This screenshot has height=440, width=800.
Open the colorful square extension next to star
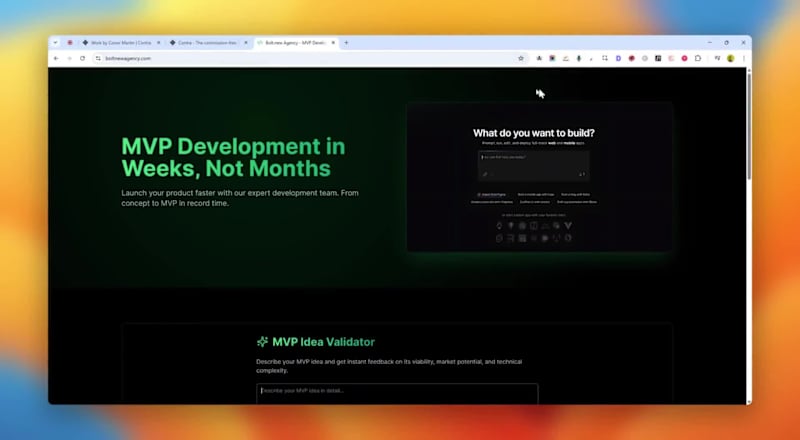pyautogui.click(x=552, y=58)
